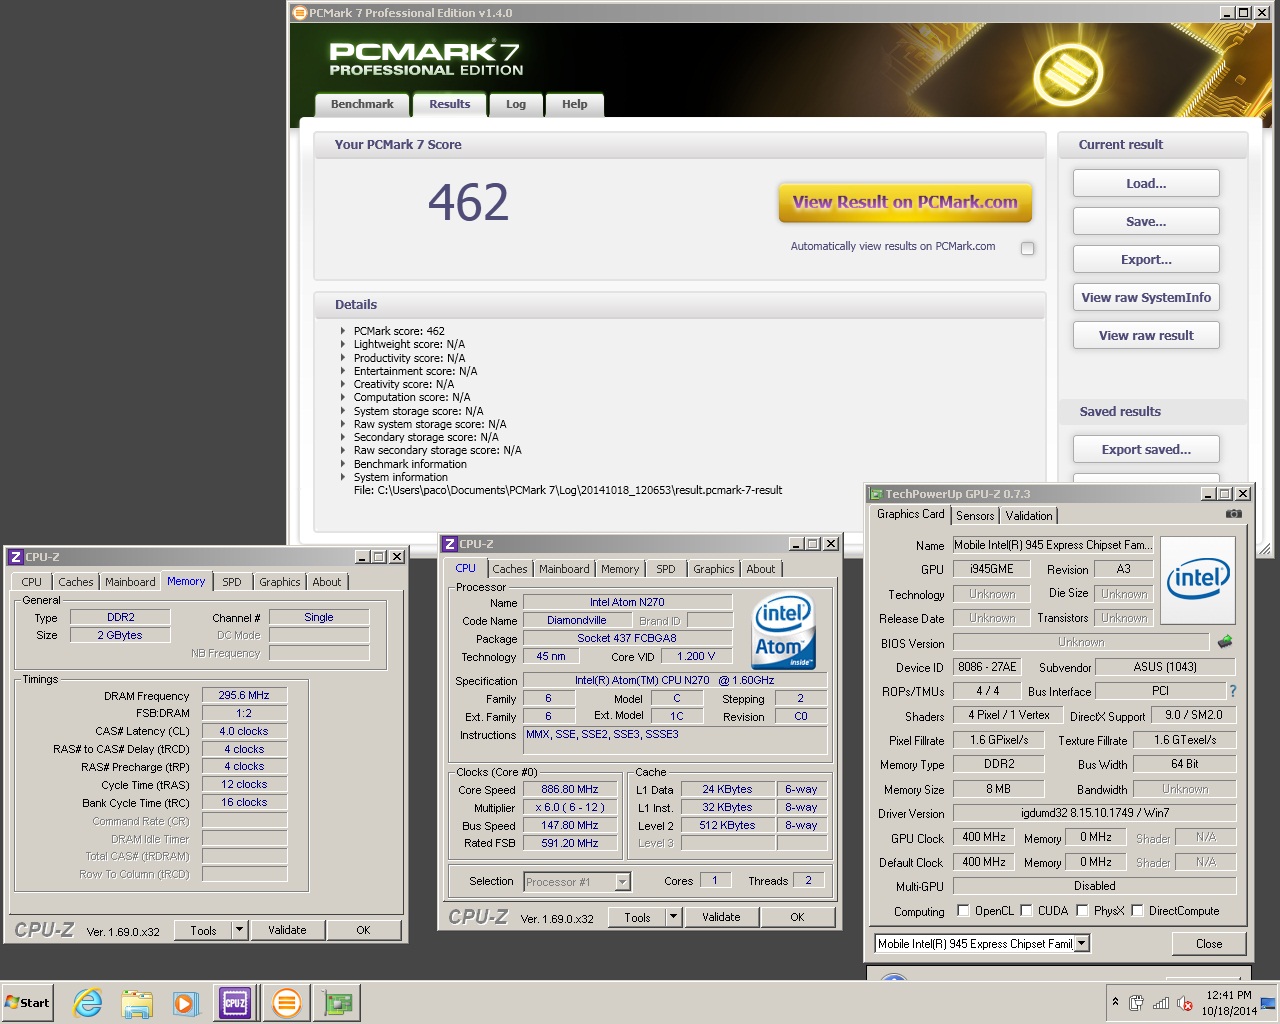Screen dimensions: 1280x1024
Task: Take GPU-Z screenshot via camera icon
Action: 1234,514
